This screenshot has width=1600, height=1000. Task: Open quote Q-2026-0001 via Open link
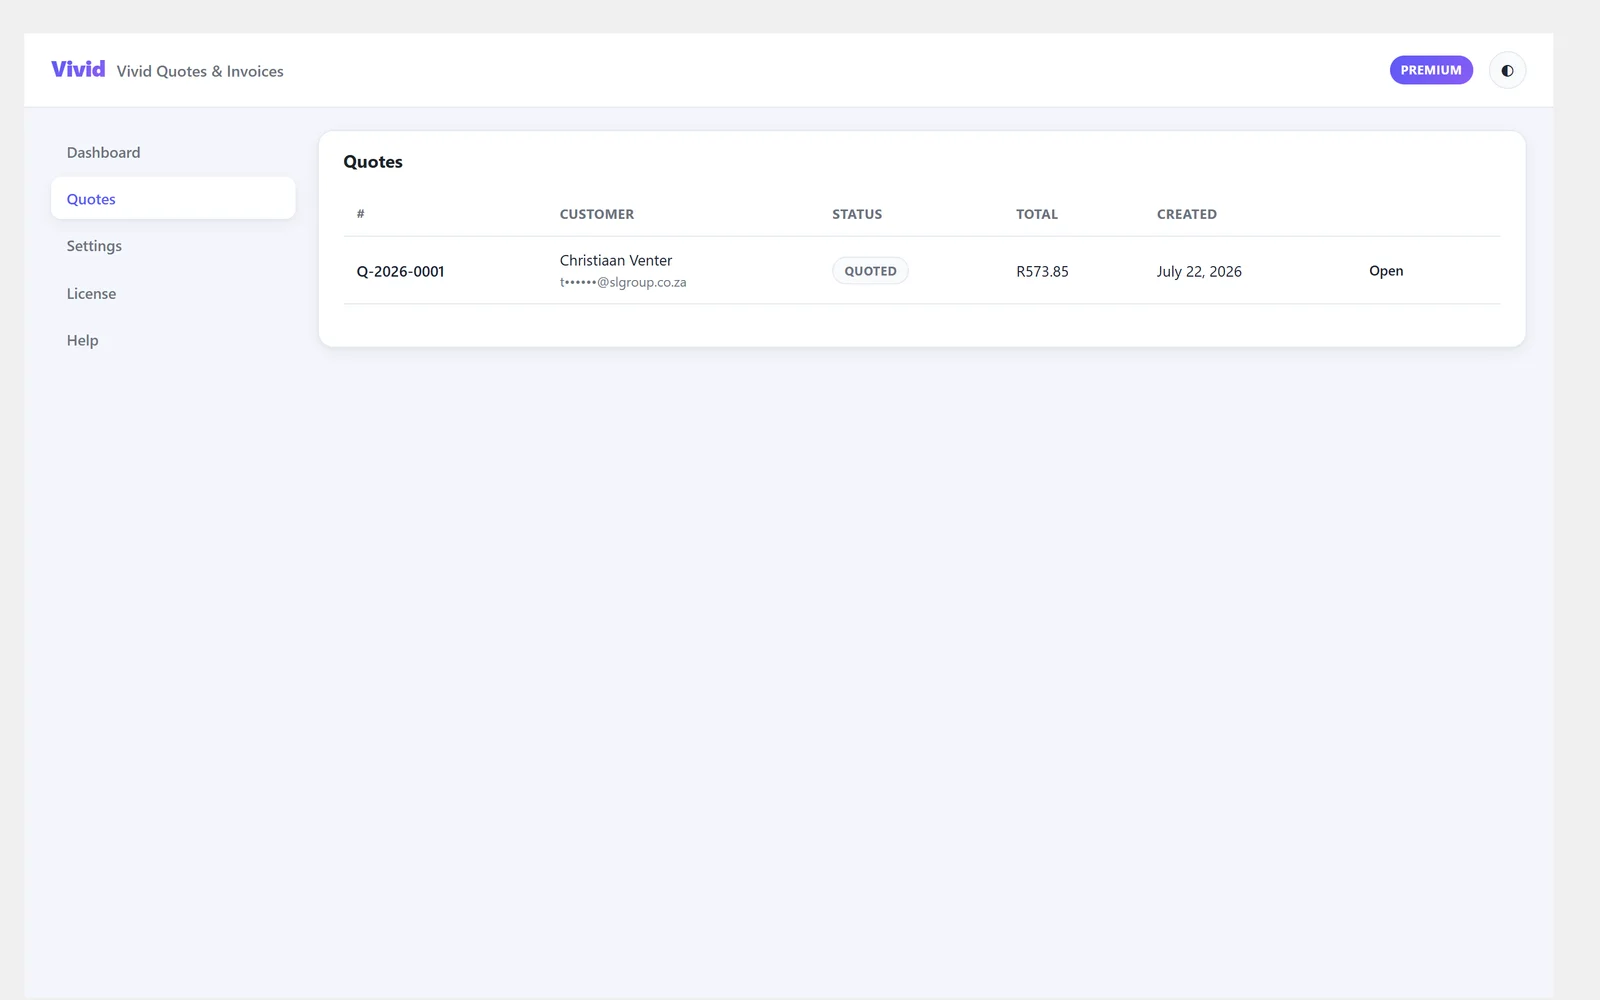pos(1386,271)
